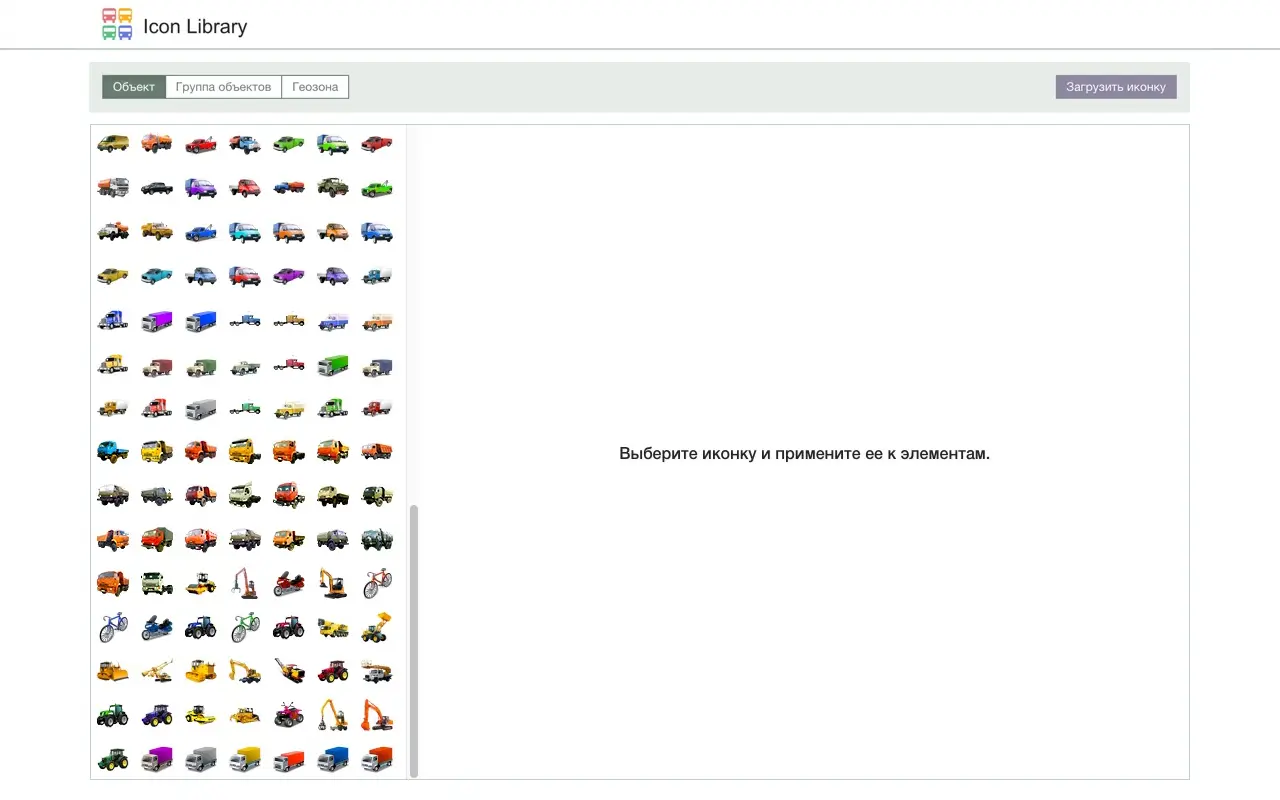Select the green semi tractor cab icon
The width and height of the screenshot is (1280, 800).
click(333, 408)
